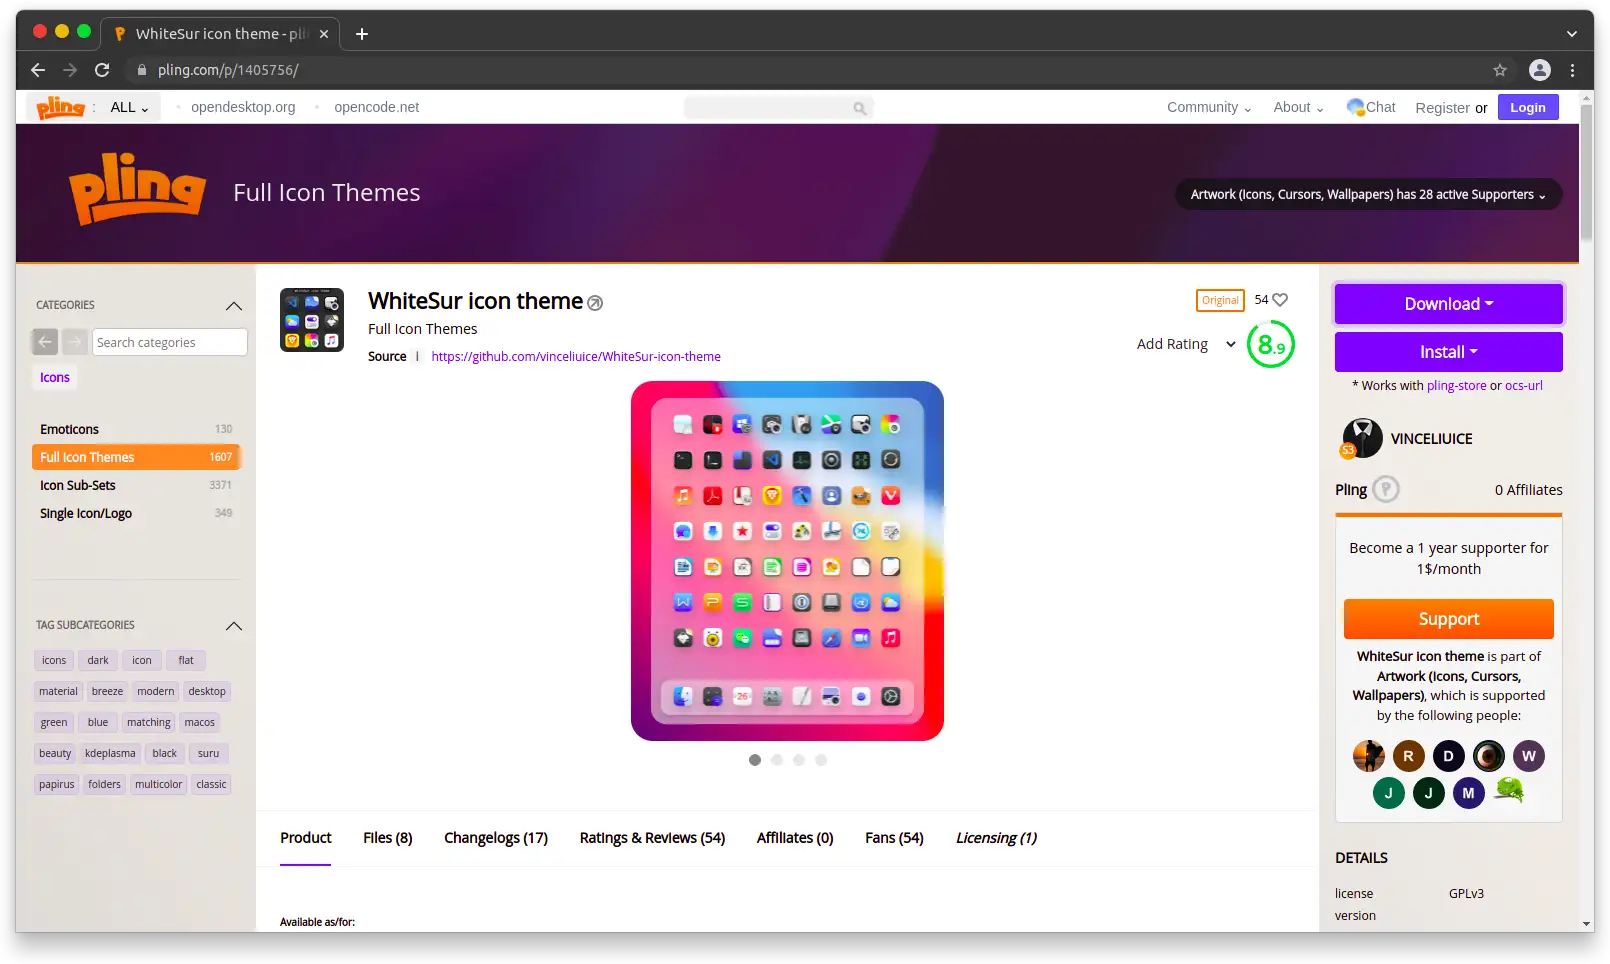Screen dimensions: 1610x964
Task: Show the third carousel image dot
Action: pos(799,760)
